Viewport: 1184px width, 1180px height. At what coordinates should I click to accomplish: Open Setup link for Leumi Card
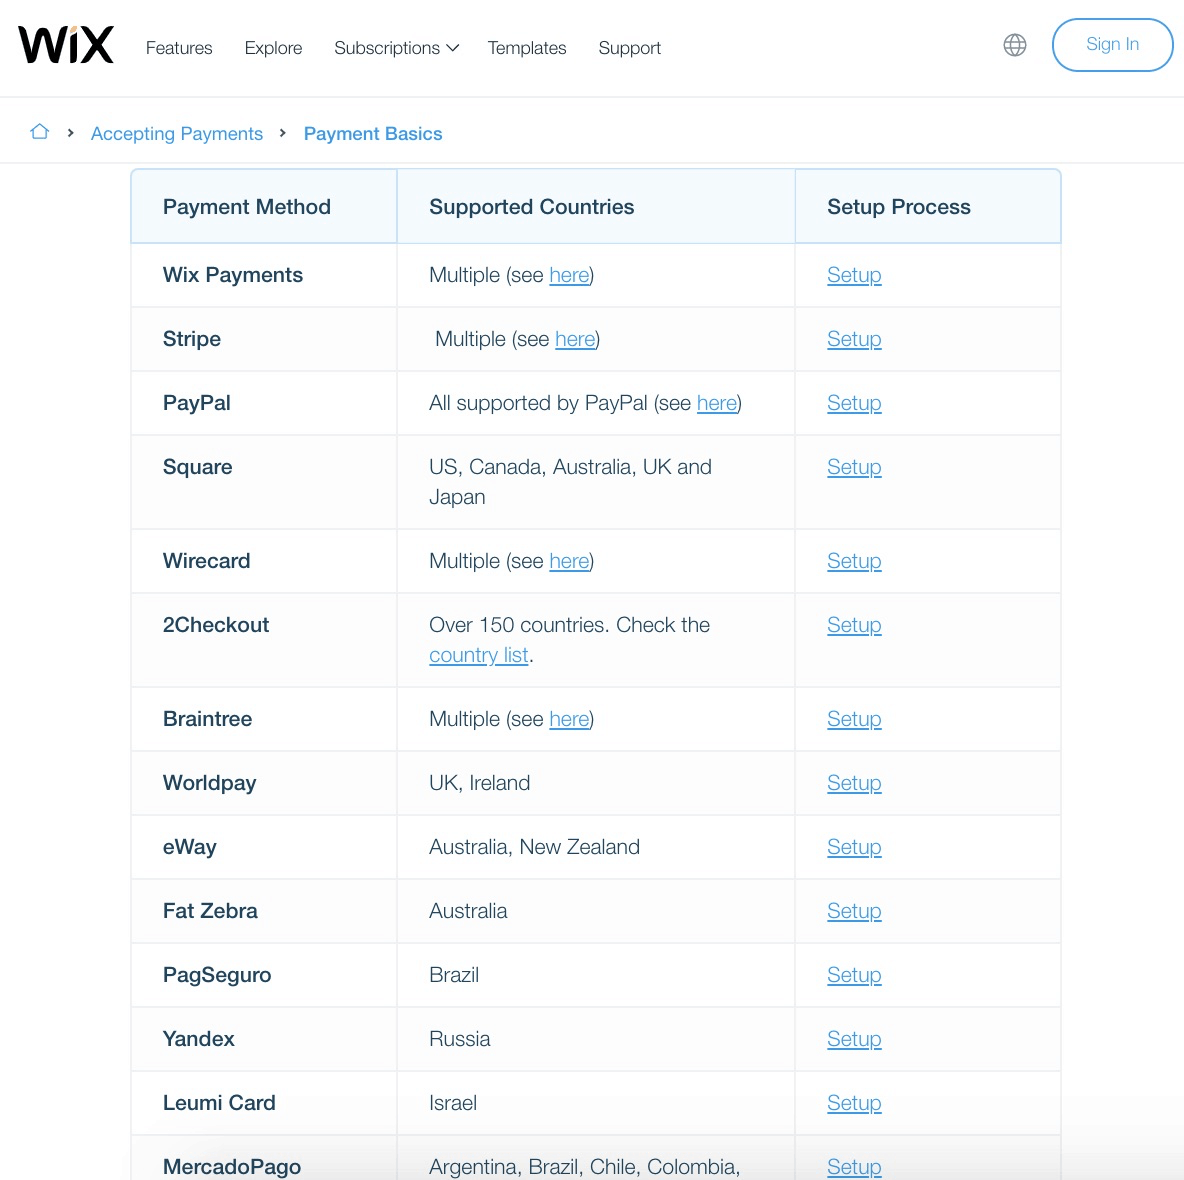[854, 1104]
